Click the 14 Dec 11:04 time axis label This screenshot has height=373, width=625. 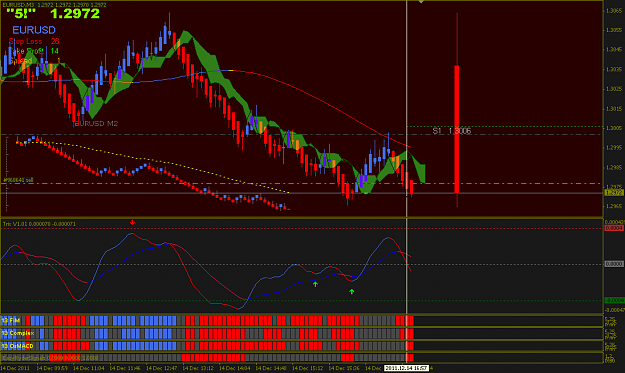coord(88,368)
